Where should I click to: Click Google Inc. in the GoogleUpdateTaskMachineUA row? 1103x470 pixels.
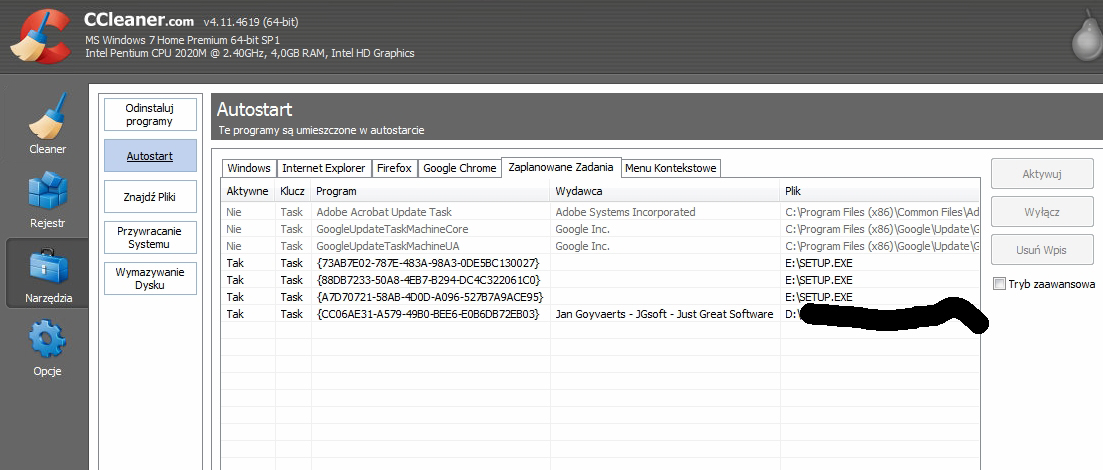[582, 246]
